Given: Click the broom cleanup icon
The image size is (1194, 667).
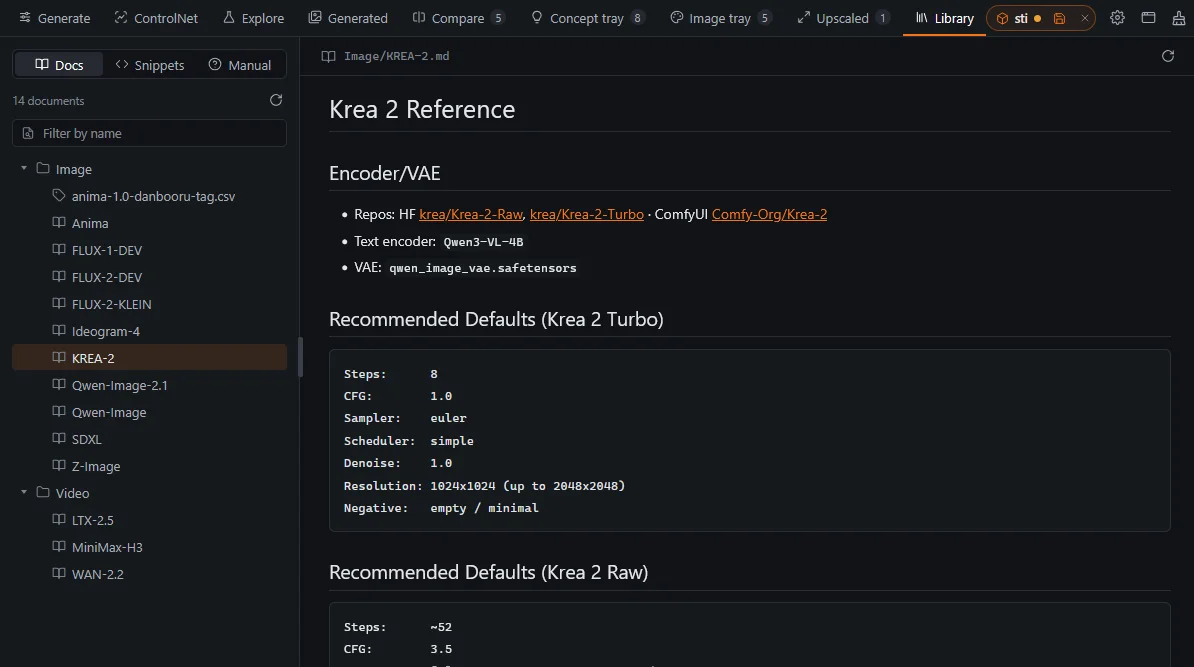Looking at the screenshot, I should (x=1178, y=18).
